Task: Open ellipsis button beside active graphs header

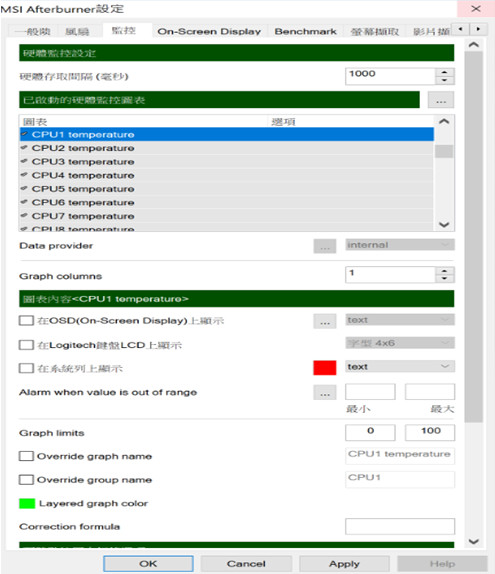Action: coord(441,100)
